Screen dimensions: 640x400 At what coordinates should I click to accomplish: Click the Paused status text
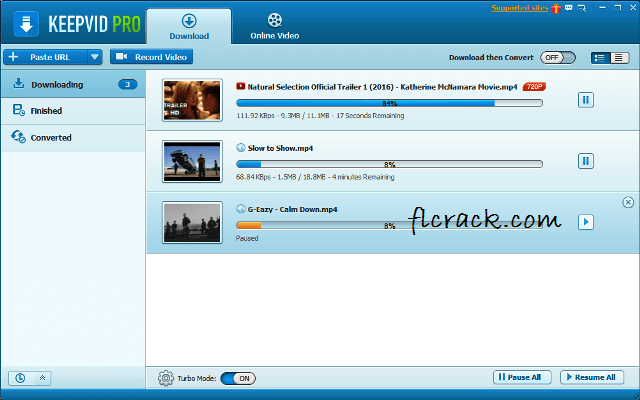click(x=247, y=238)
